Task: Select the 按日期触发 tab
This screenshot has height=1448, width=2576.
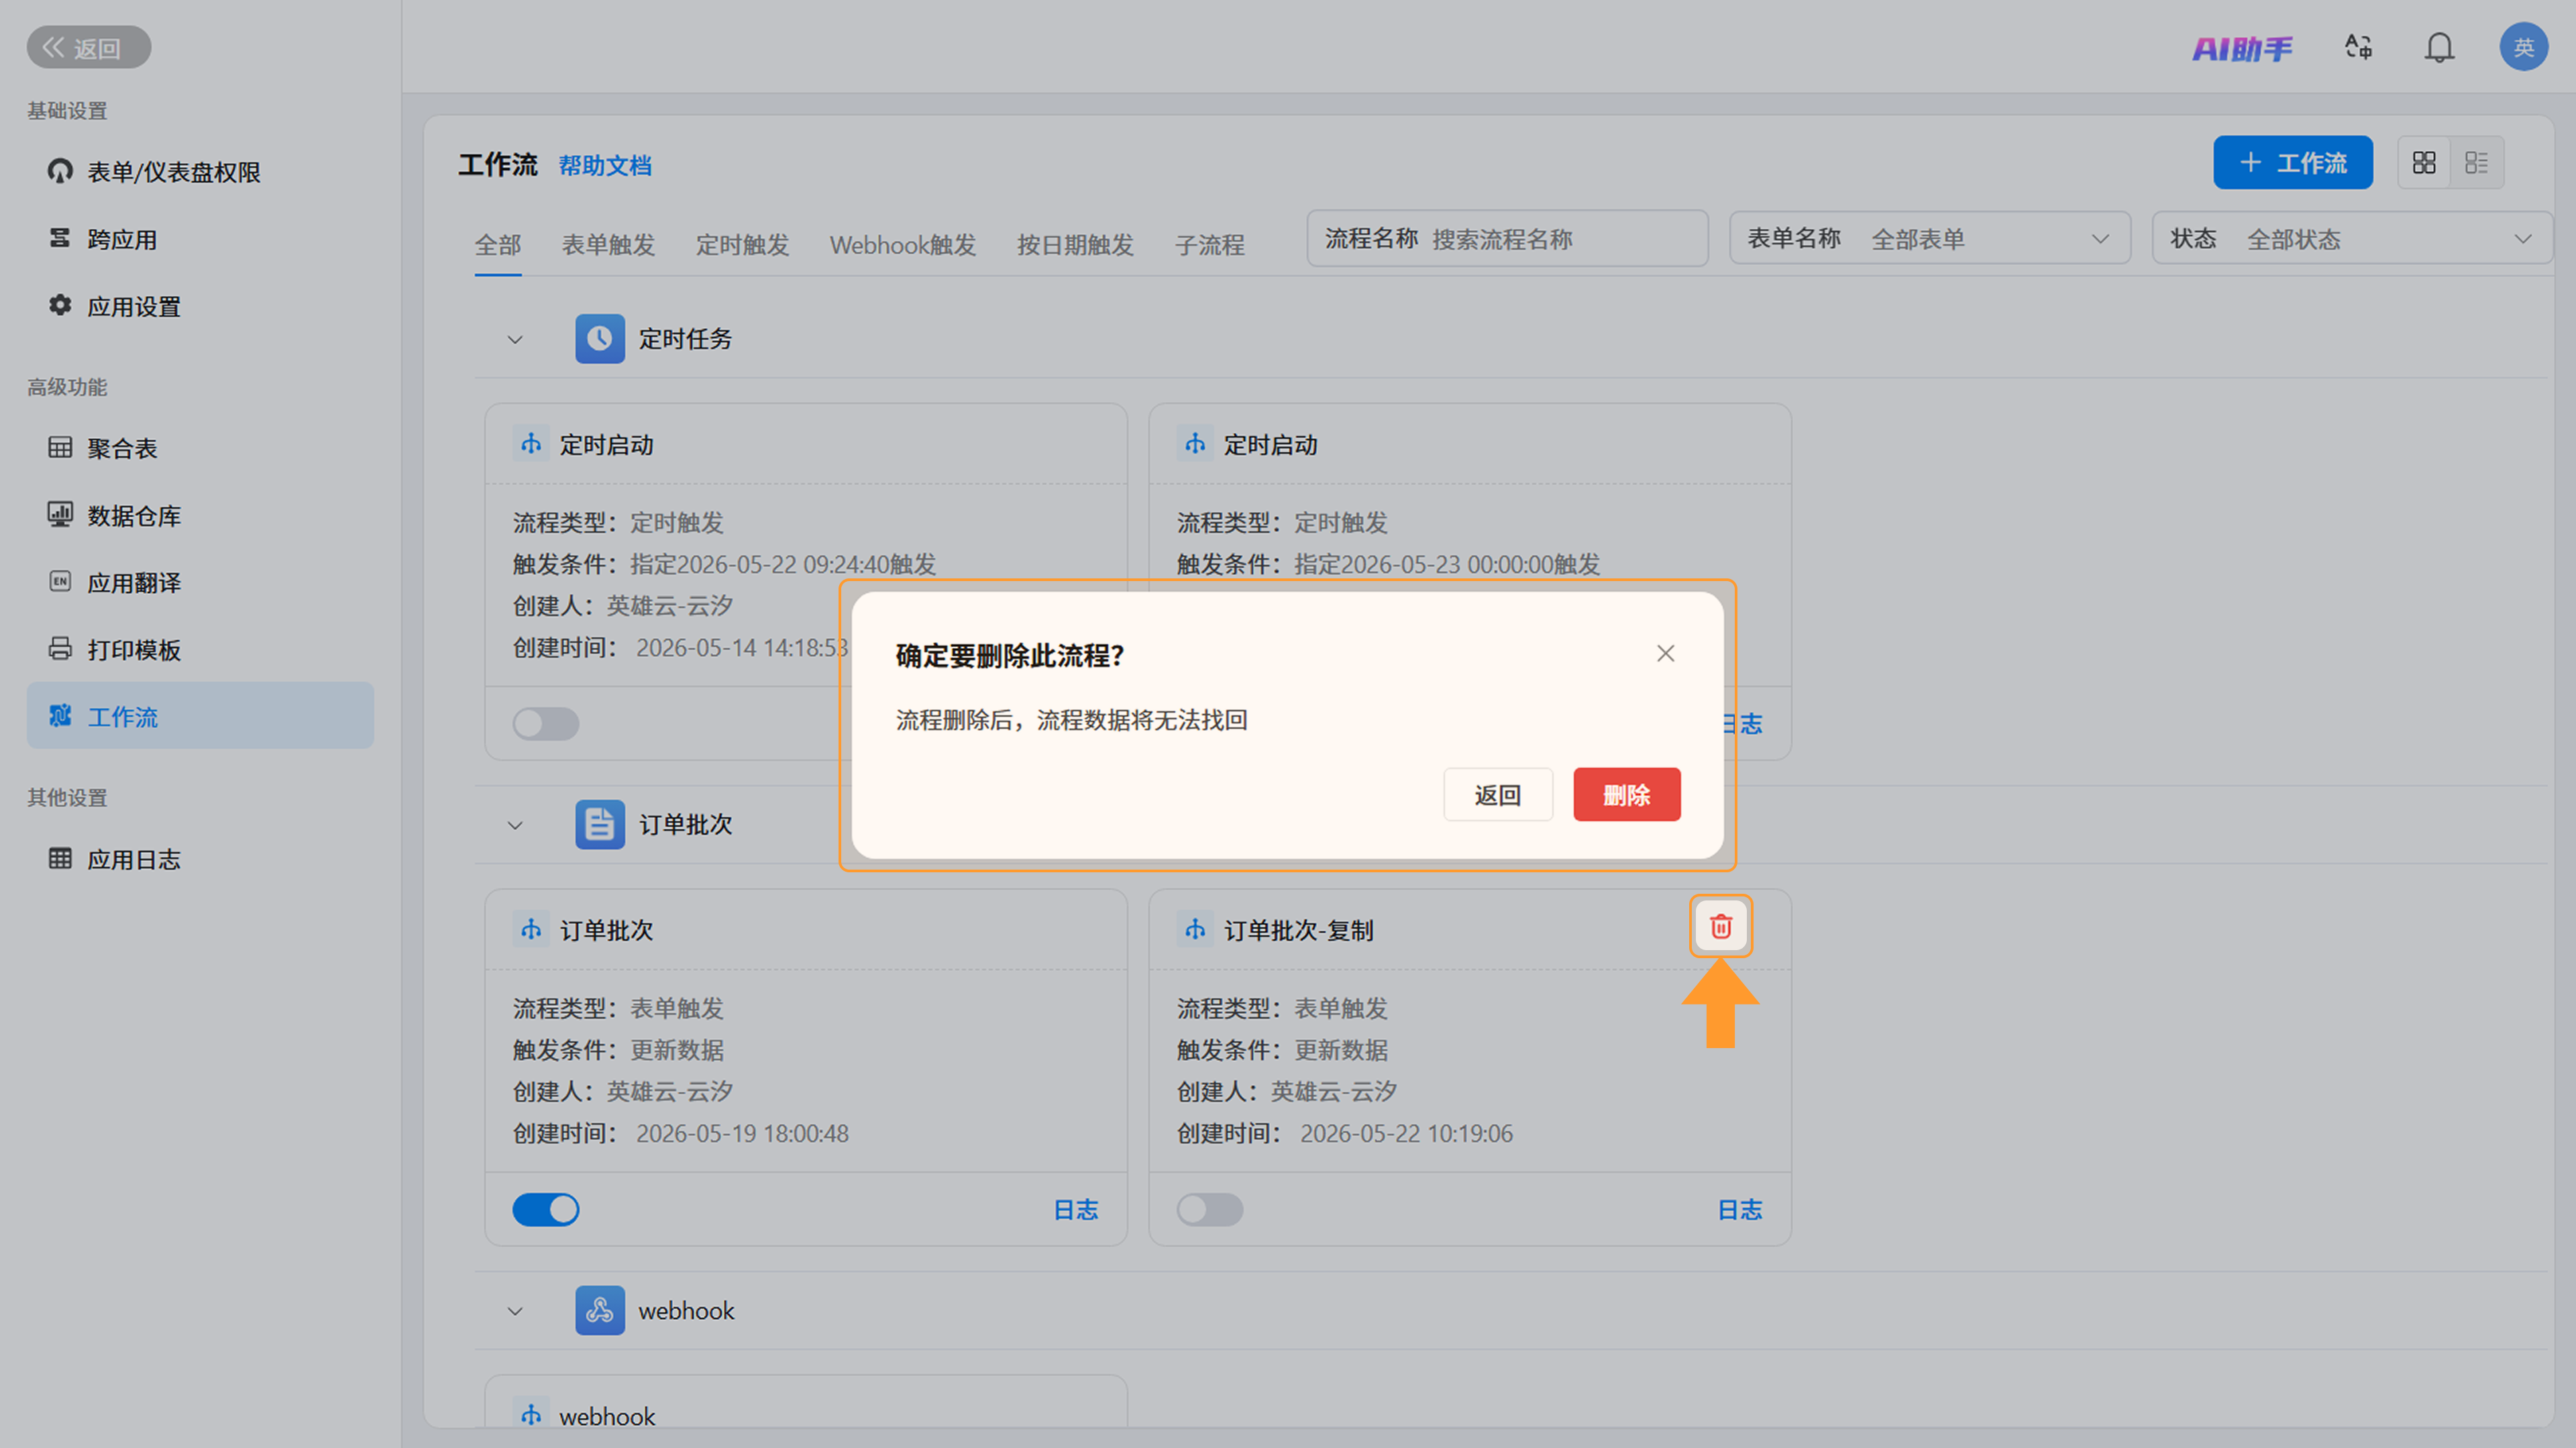Action: [1075, 245]
